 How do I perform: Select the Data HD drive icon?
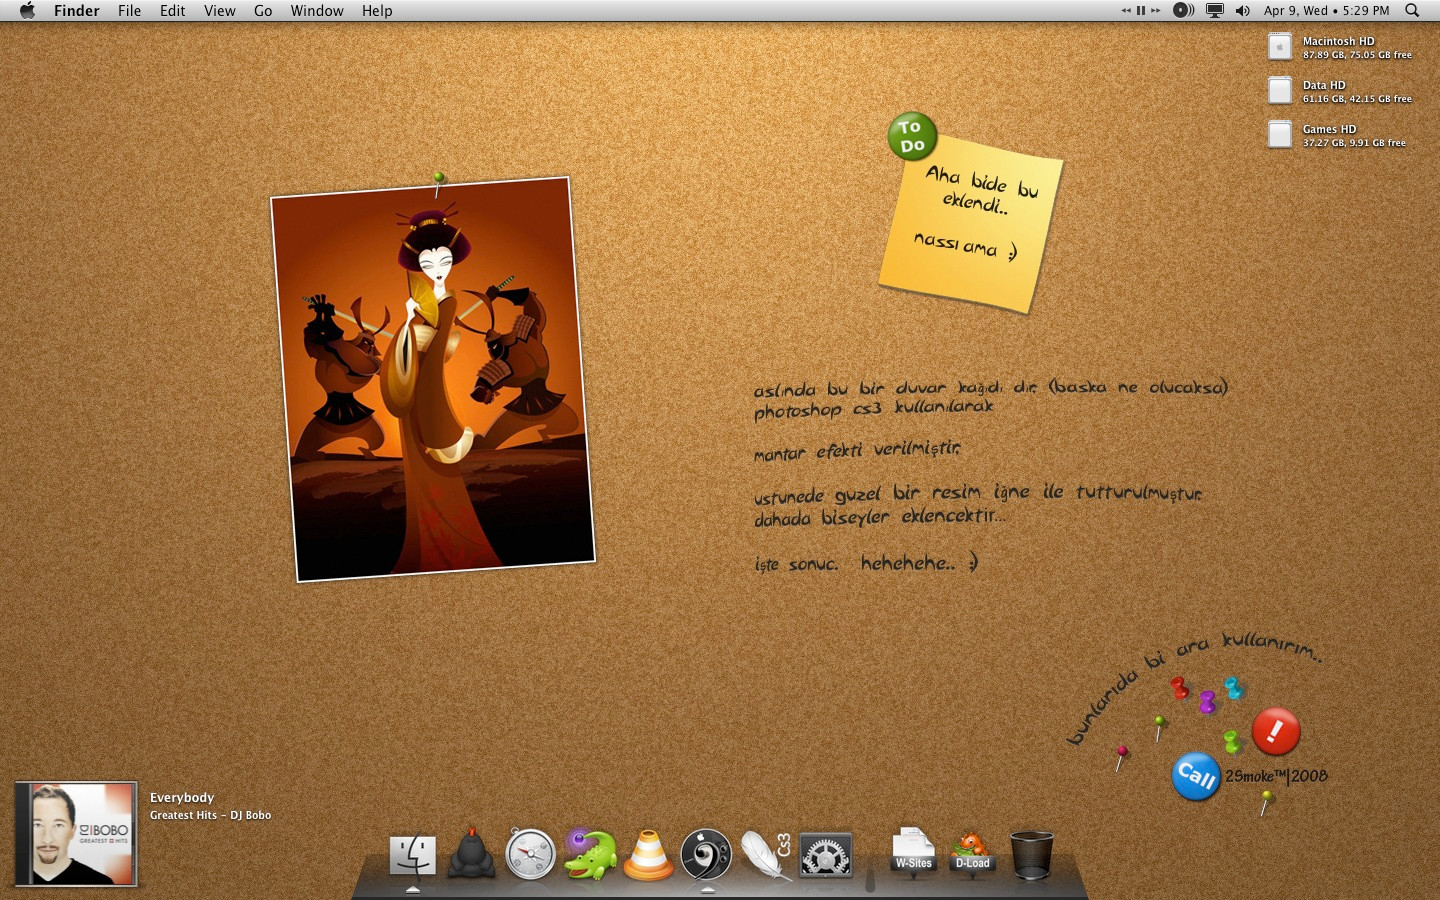[x=1280, y=91]
